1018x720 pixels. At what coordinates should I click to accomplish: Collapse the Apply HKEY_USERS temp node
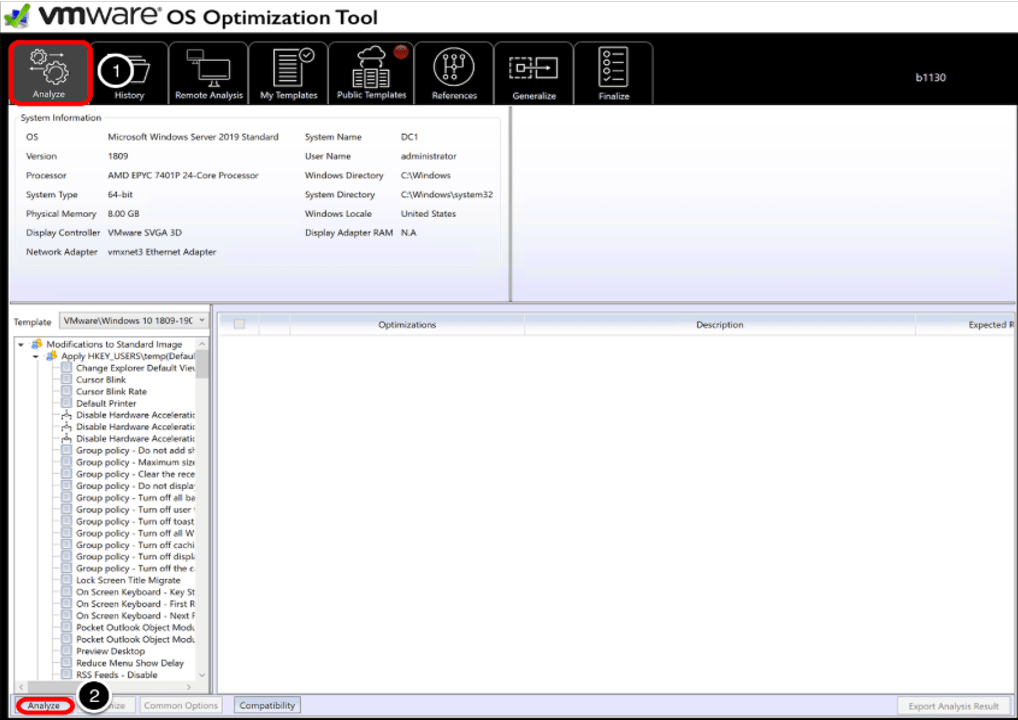[x=36, y=356]
